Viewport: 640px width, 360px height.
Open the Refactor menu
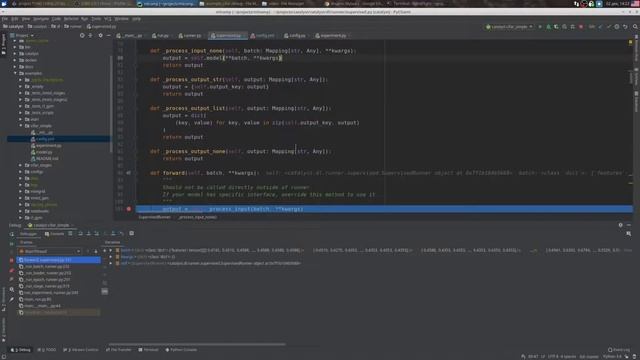(71, 19)
